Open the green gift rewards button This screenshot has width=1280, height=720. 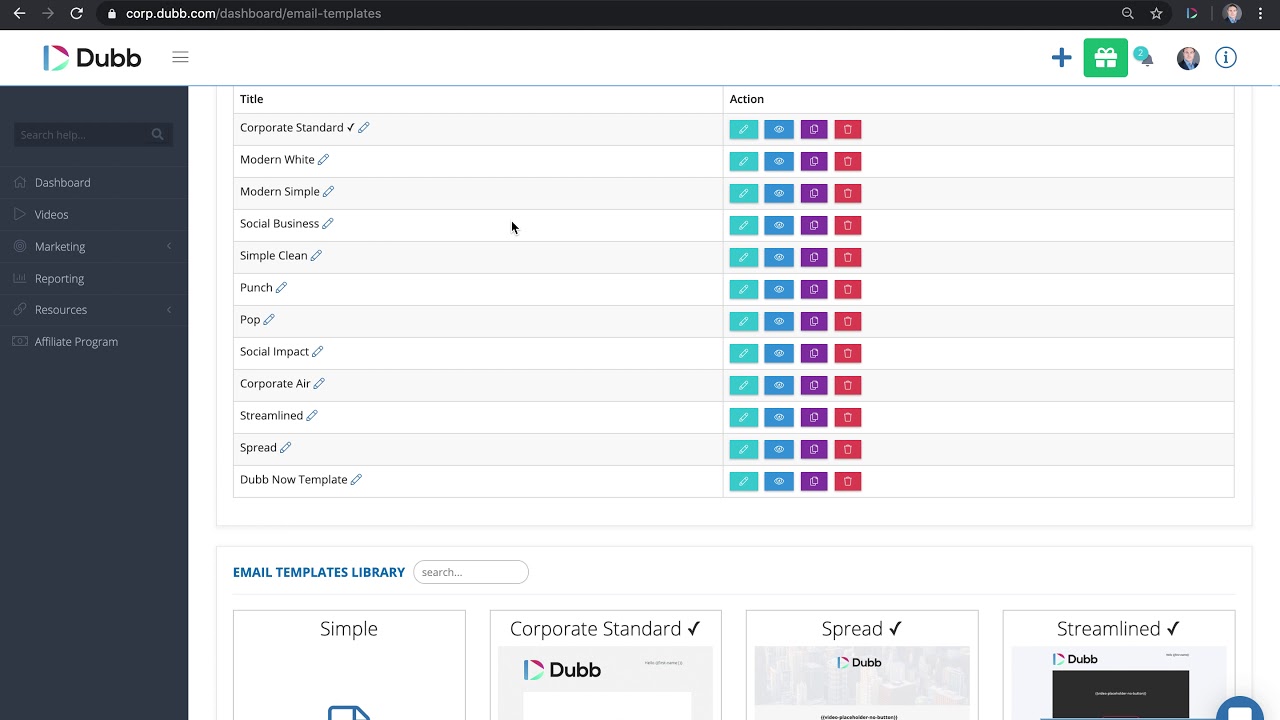[x=1106, y=58]
